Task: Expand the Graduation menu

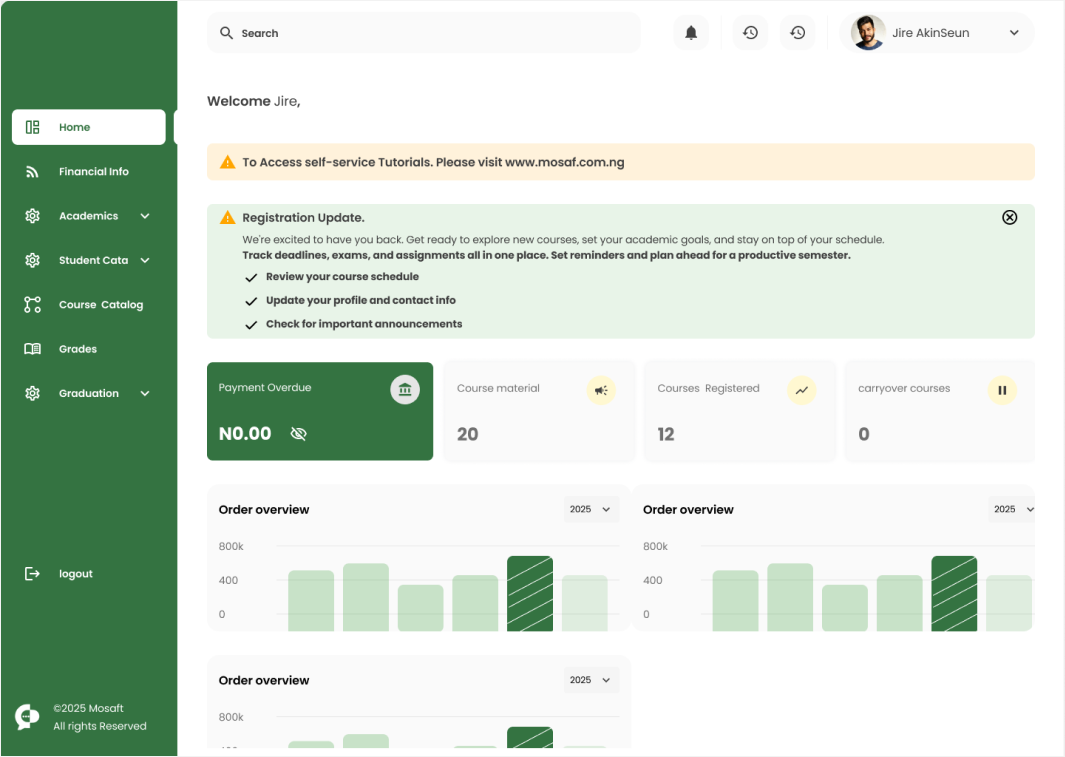Action: [x=143, y=393]
